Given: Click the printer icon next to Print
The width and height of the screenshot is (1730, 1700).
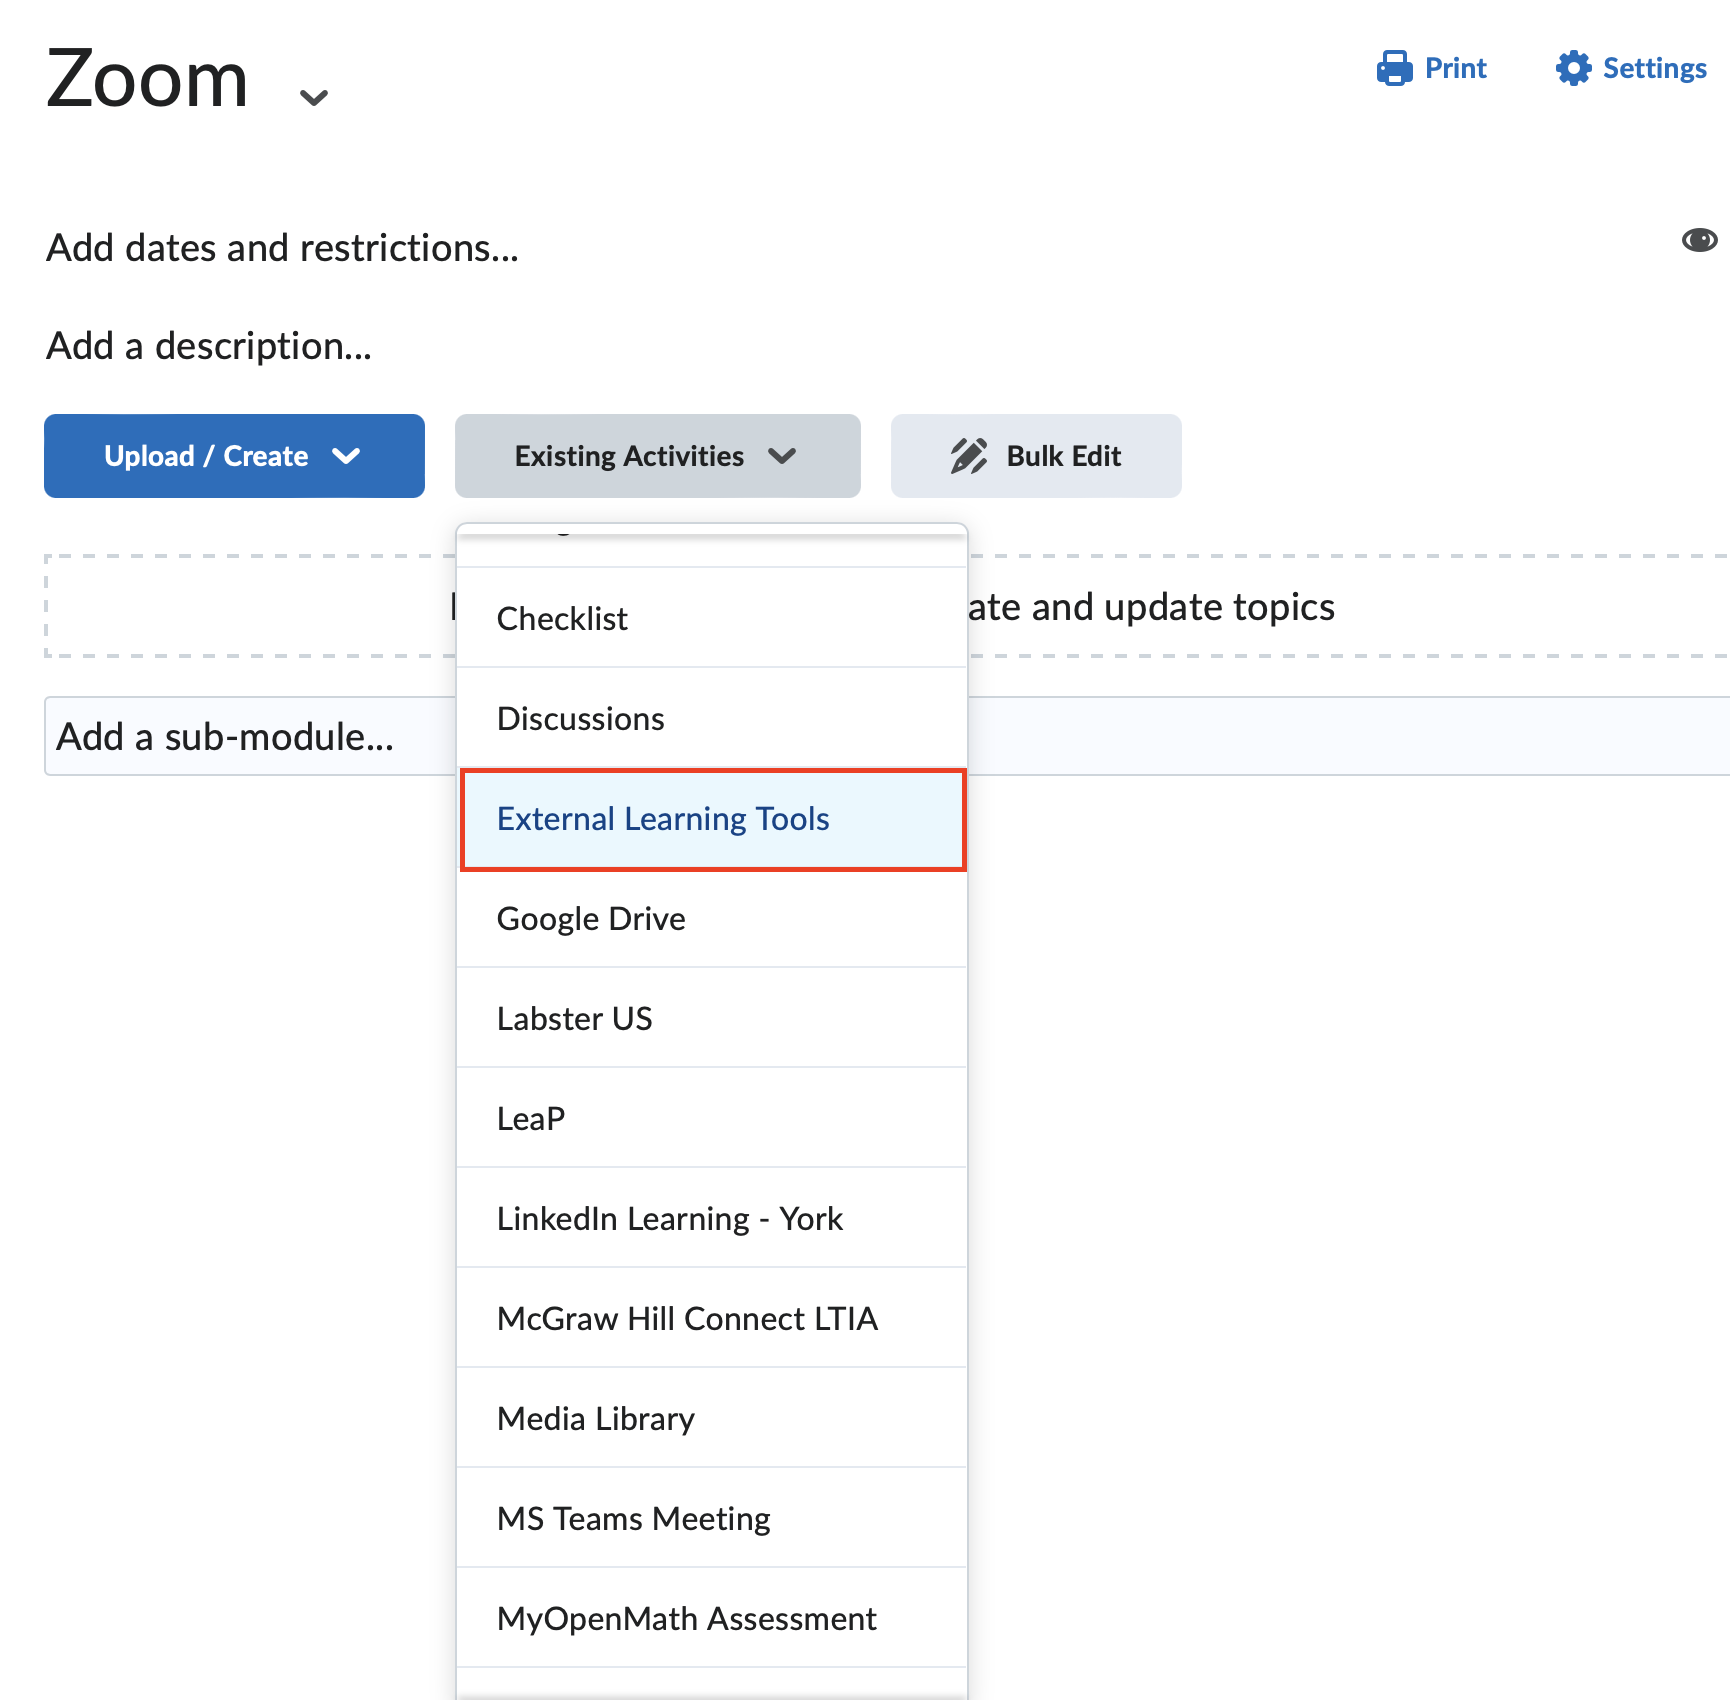Looking at the screenshot, I should tap(1394, 68).
